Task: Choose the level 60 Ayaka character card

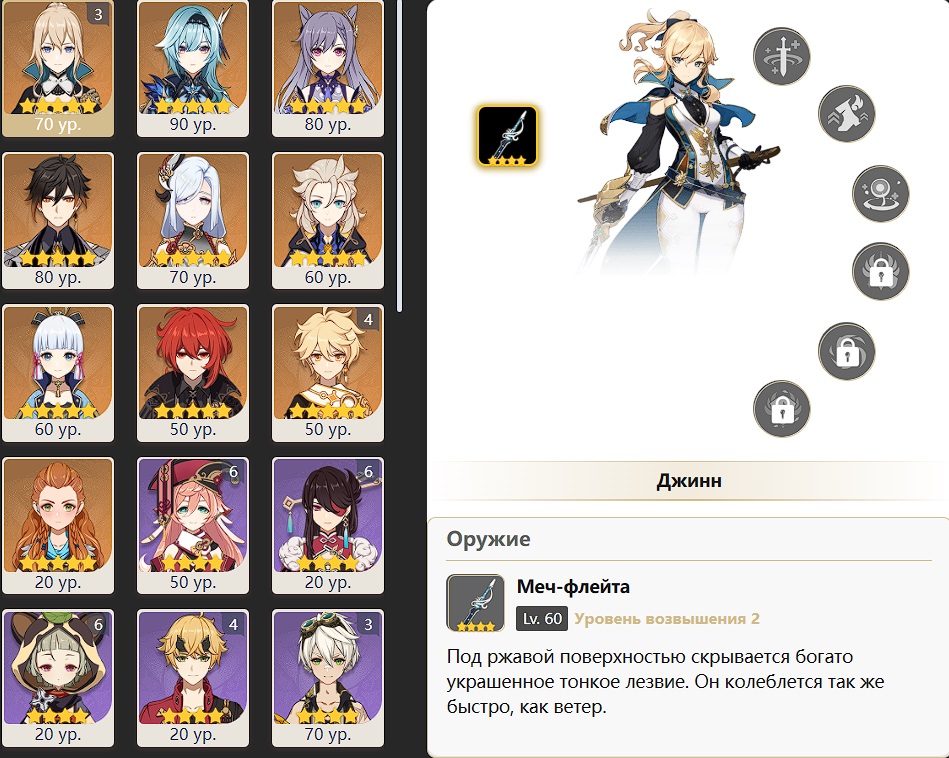Action: click(58, 373)
